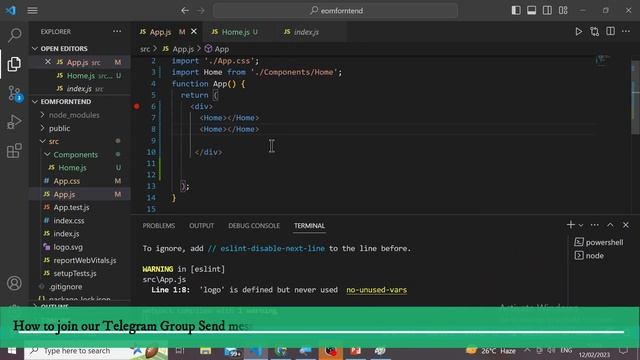640x360 pixels.
Task: Collapse the EOMFORNTEND folder section
Action: pos(81,102)
